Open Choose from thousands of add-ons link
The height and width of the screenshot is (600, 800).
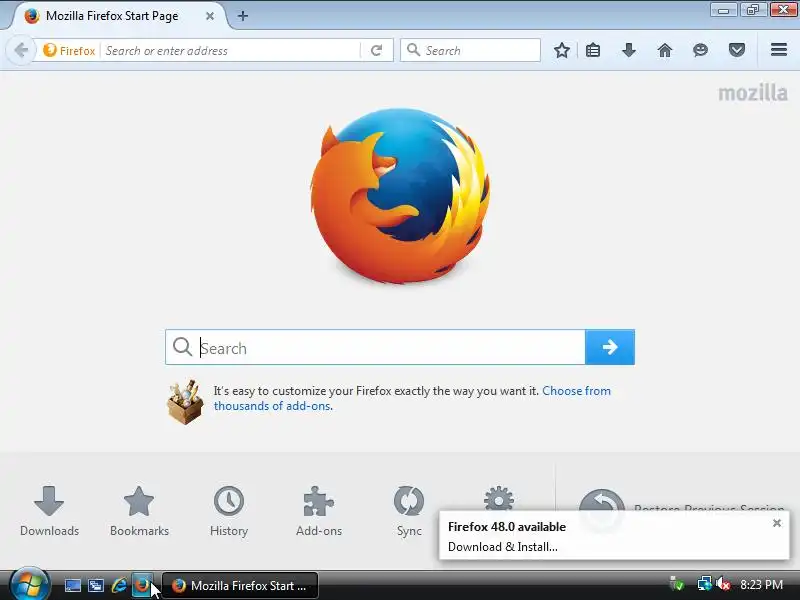(x=412, y=398)
